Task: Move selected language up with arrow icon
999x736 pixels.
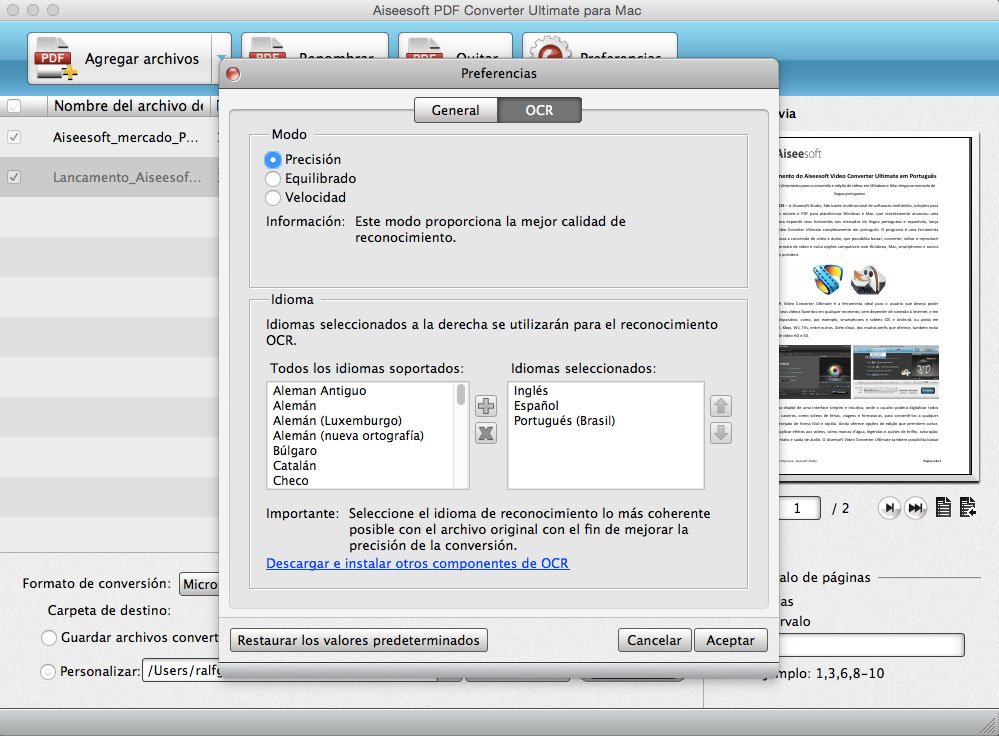Action: point(721,406)
